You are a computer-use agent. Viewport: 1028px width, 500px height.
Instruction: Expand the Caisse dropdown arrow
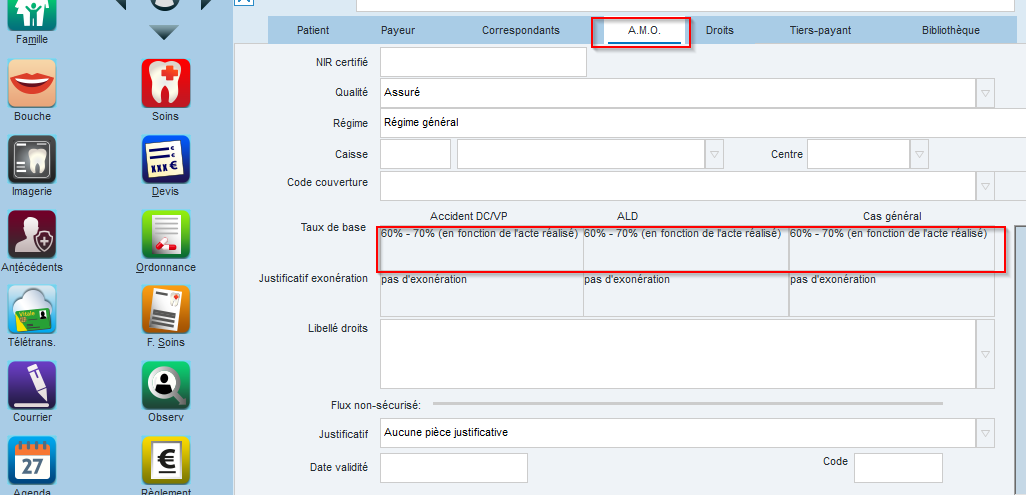click(x=715, y=155)
